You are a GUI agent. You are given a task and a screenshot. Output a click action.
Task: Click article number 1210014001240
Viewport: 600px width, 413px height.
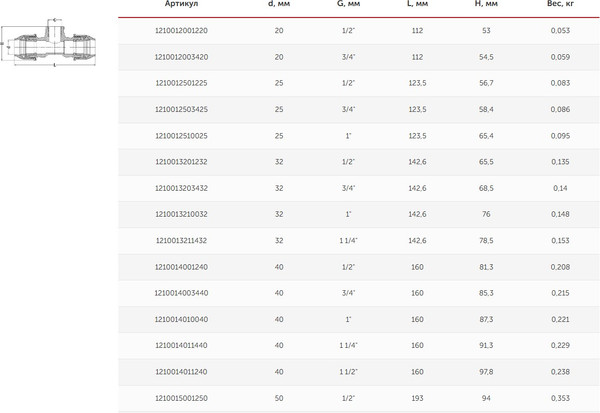tap(181, 266)
